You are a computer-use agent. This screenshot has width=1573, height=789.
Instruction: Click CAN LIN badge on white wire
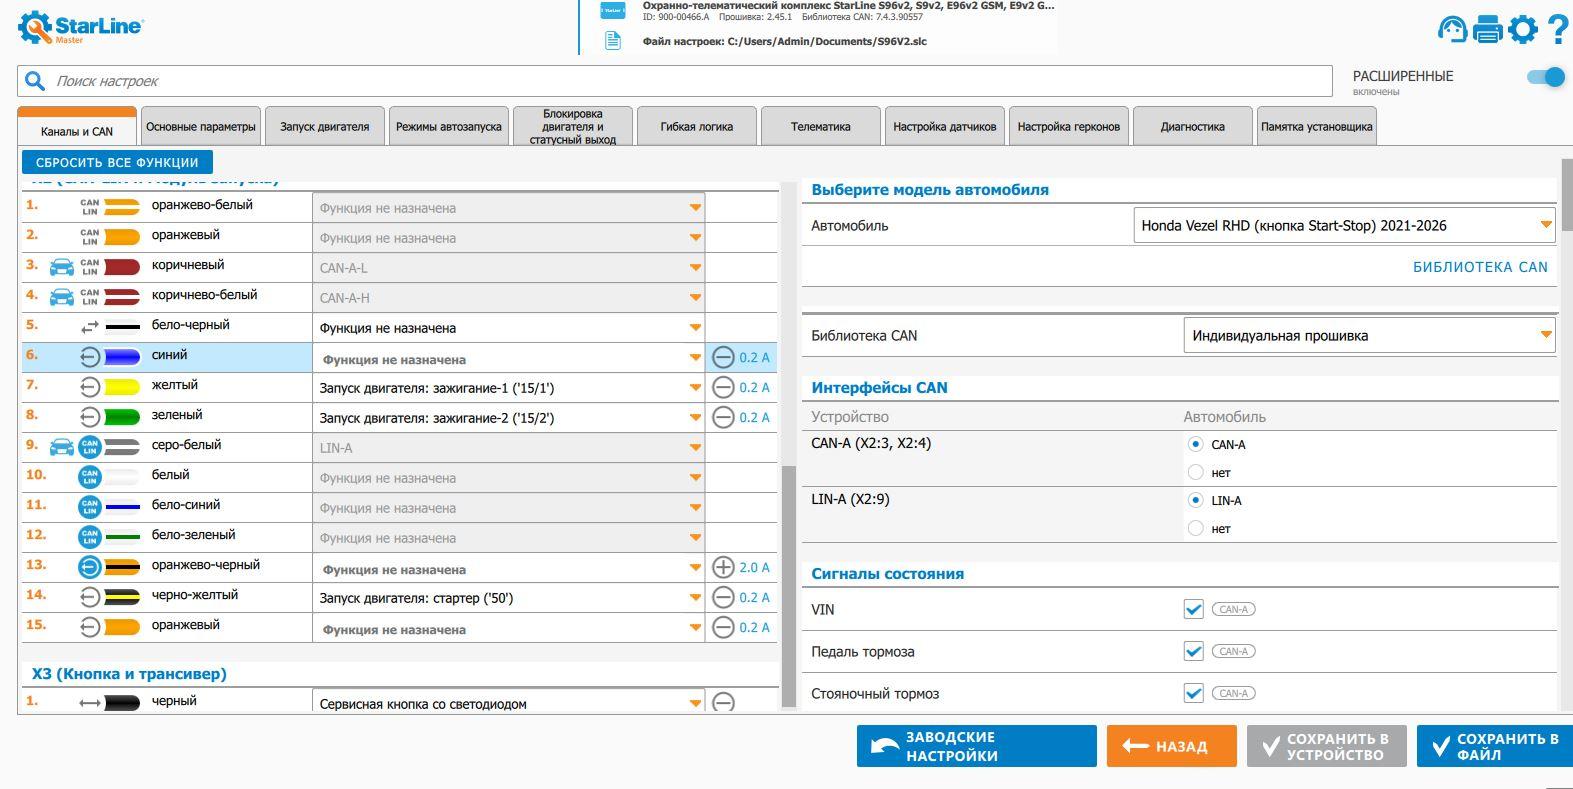coord(90,477)
